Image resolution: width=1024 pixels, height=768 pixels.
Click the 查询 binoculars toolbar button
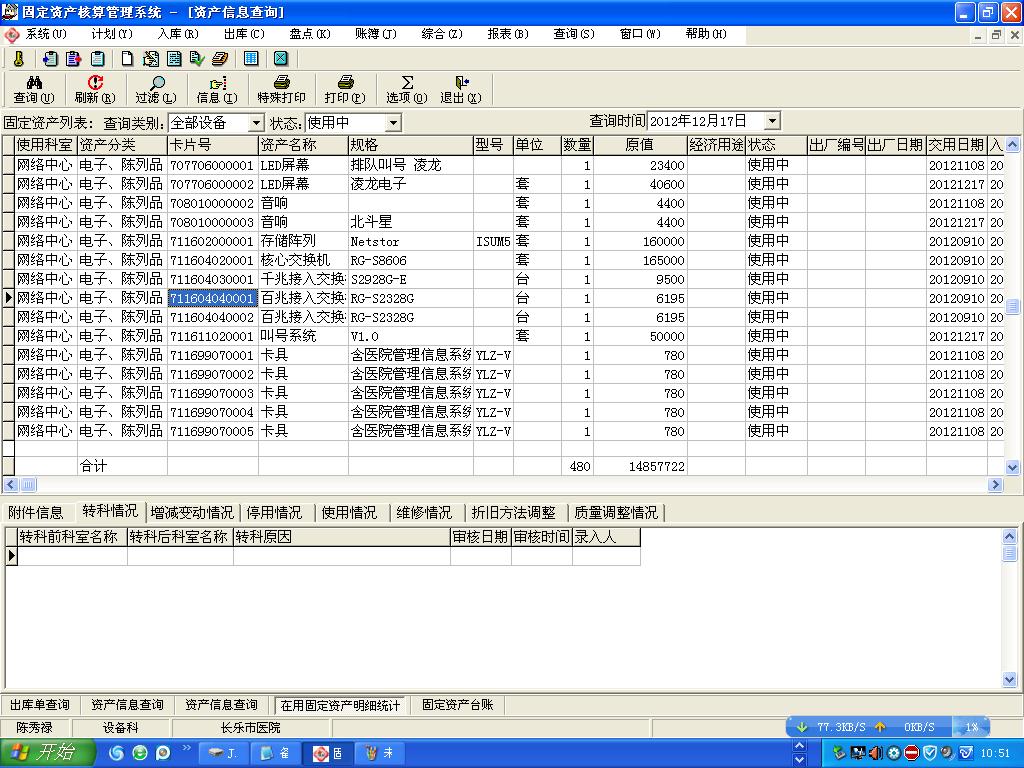click(x=34, y=89)
